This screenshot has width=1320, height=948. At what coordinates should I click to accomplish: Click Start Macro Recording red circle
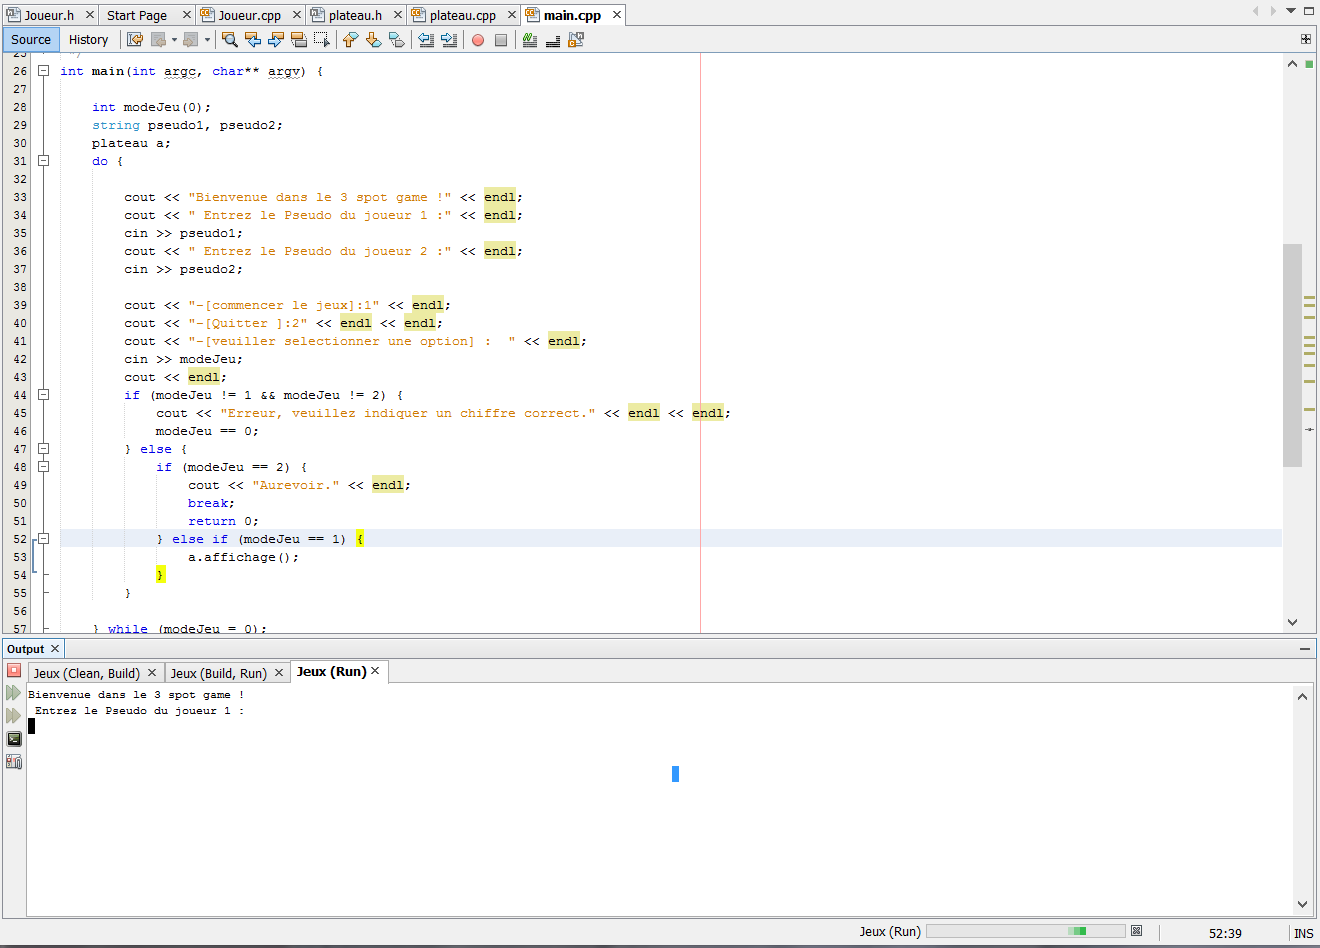478,40
